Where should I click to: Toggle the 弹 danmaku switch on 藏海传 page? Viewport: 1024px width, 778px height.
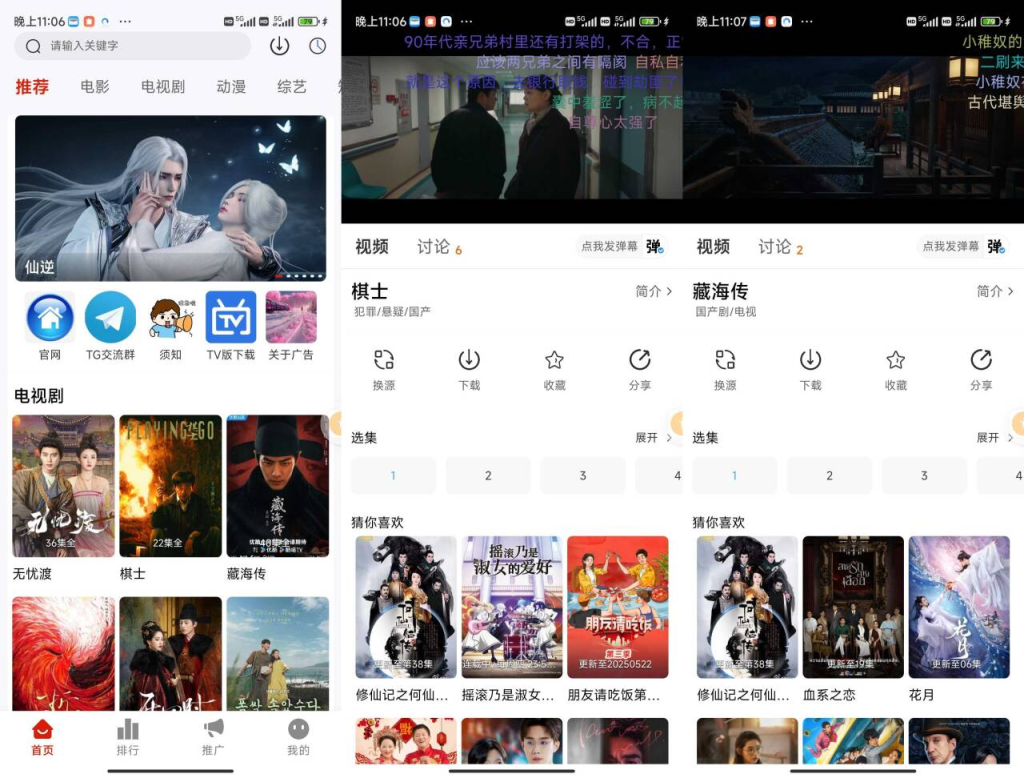coord(996,246)
